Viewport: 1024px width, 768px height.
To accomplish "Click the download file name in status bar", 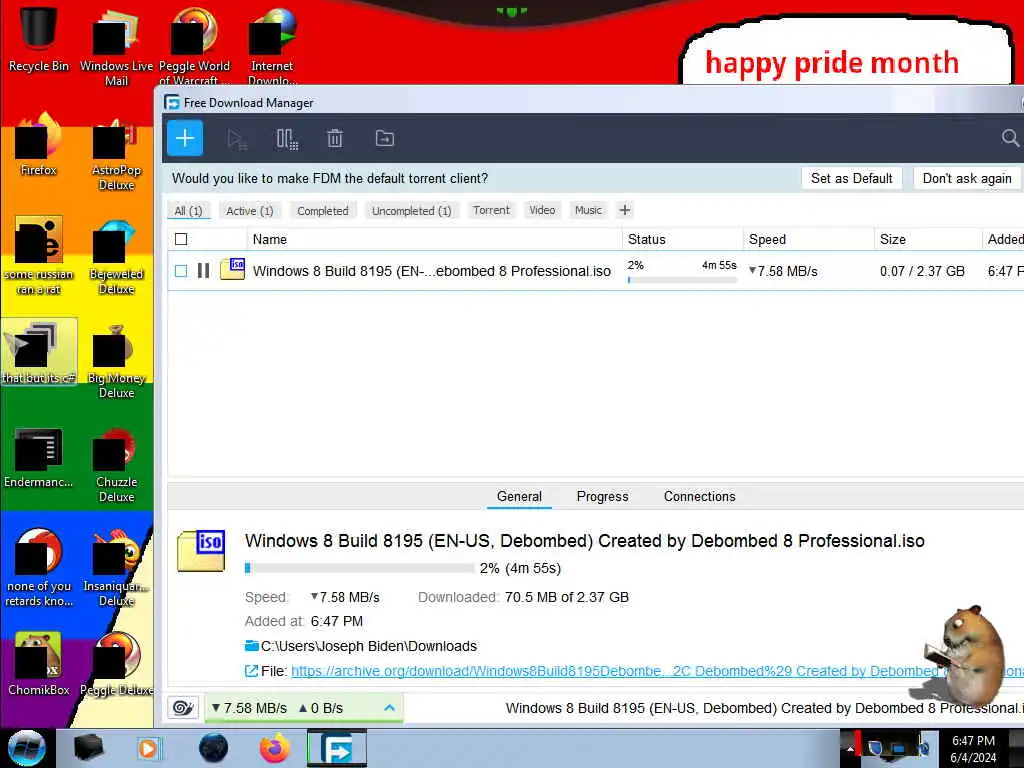I will [x=764, y=708].
